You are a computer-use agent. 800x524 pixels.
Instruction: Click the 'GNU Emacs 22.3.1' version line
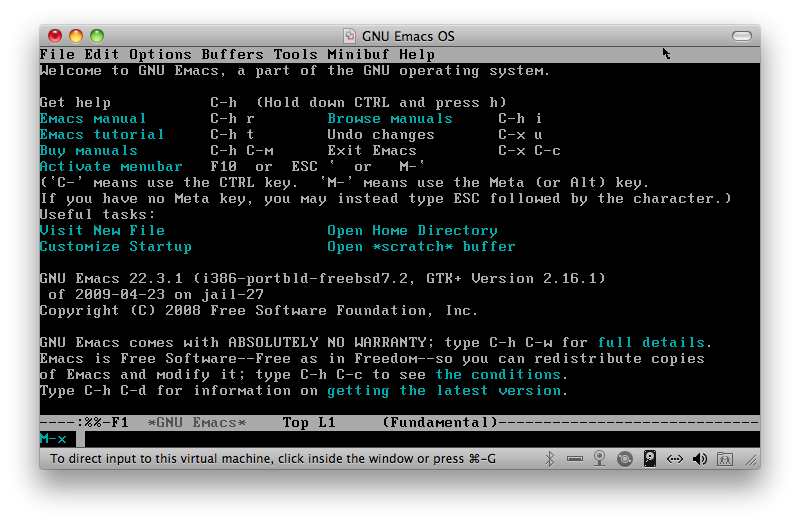click(322, 278)
